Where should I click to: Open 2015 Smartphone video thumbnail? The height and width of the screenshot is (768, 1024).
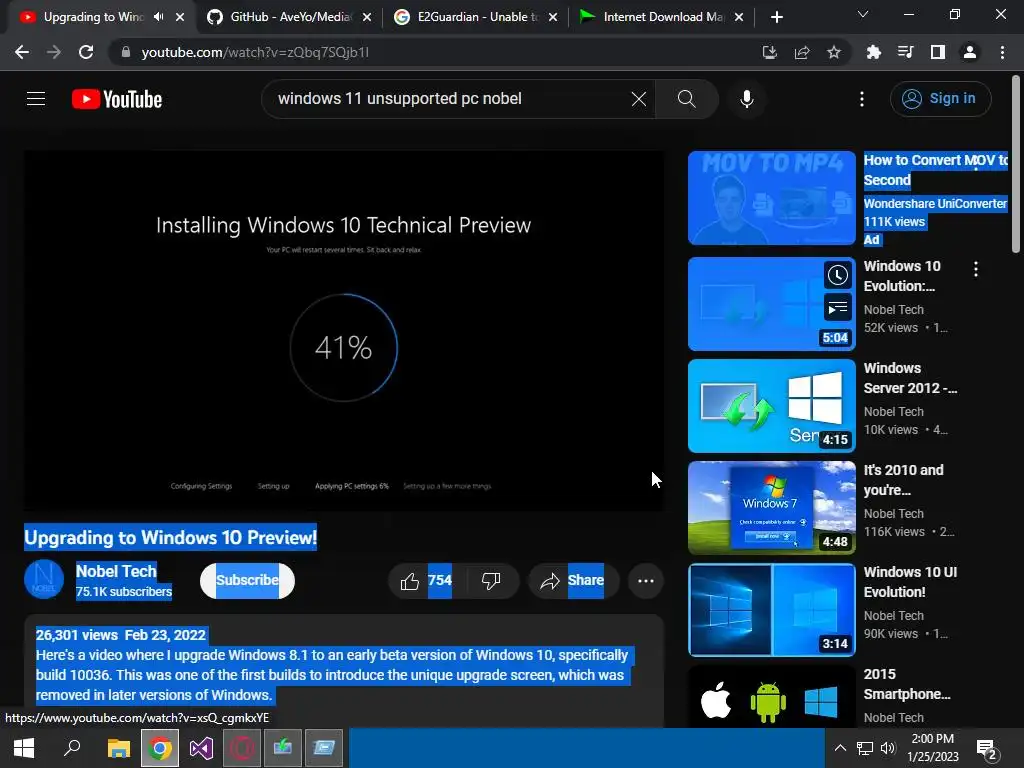coord(771,697)
